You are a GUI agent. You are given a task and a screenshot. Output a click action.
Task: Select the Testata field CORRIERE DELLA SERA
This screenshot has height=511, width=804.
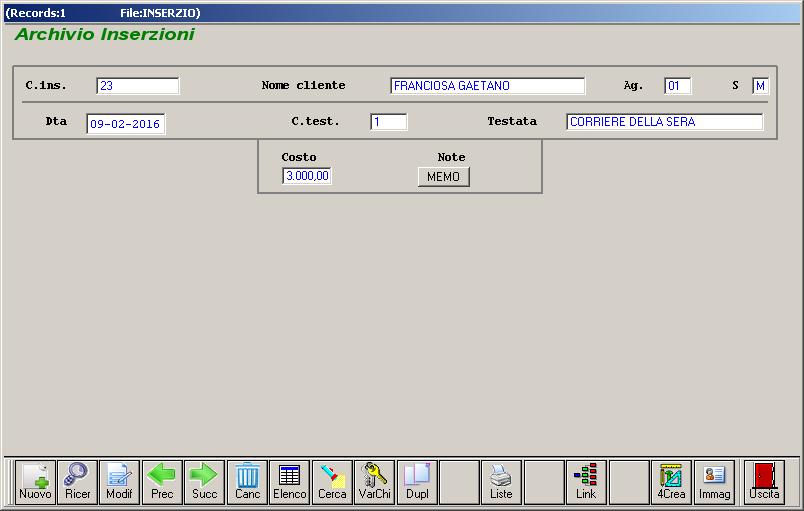coord(665,122)
